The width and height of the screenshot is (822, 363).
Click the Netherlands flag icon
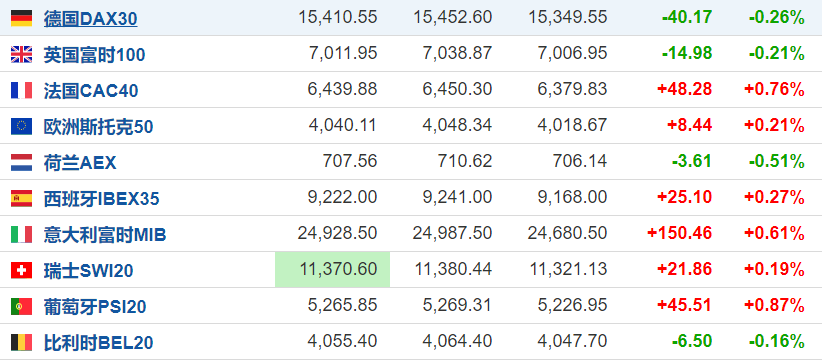coord(21,162)
